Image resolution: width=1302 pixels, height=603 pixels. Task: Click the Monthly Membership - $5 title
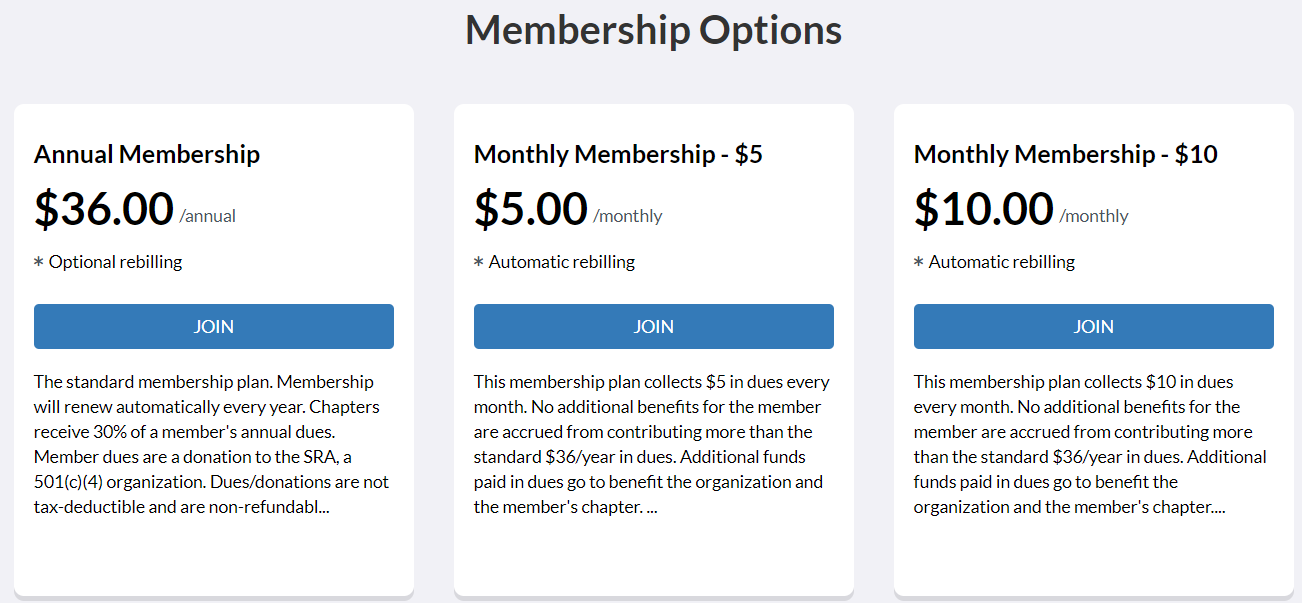coord(618,155)
